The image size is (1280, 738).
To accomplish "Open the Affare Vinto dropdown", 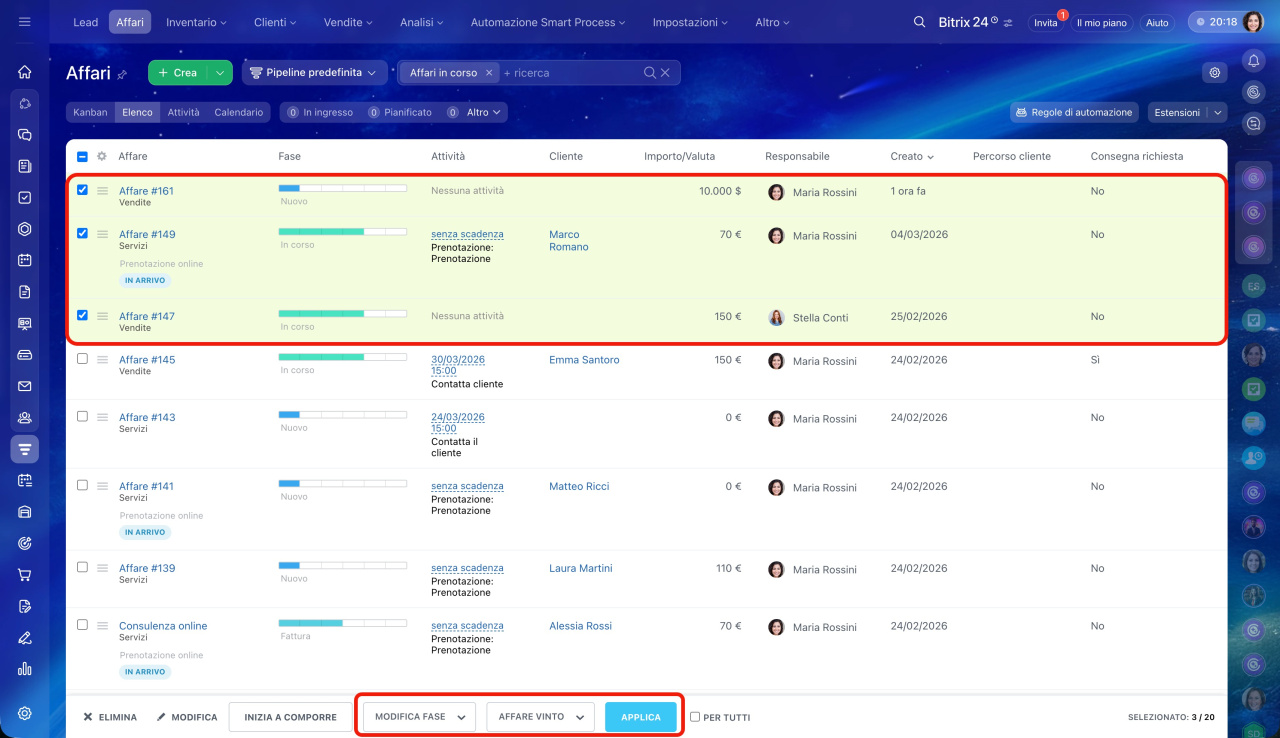I will (540, 717).
